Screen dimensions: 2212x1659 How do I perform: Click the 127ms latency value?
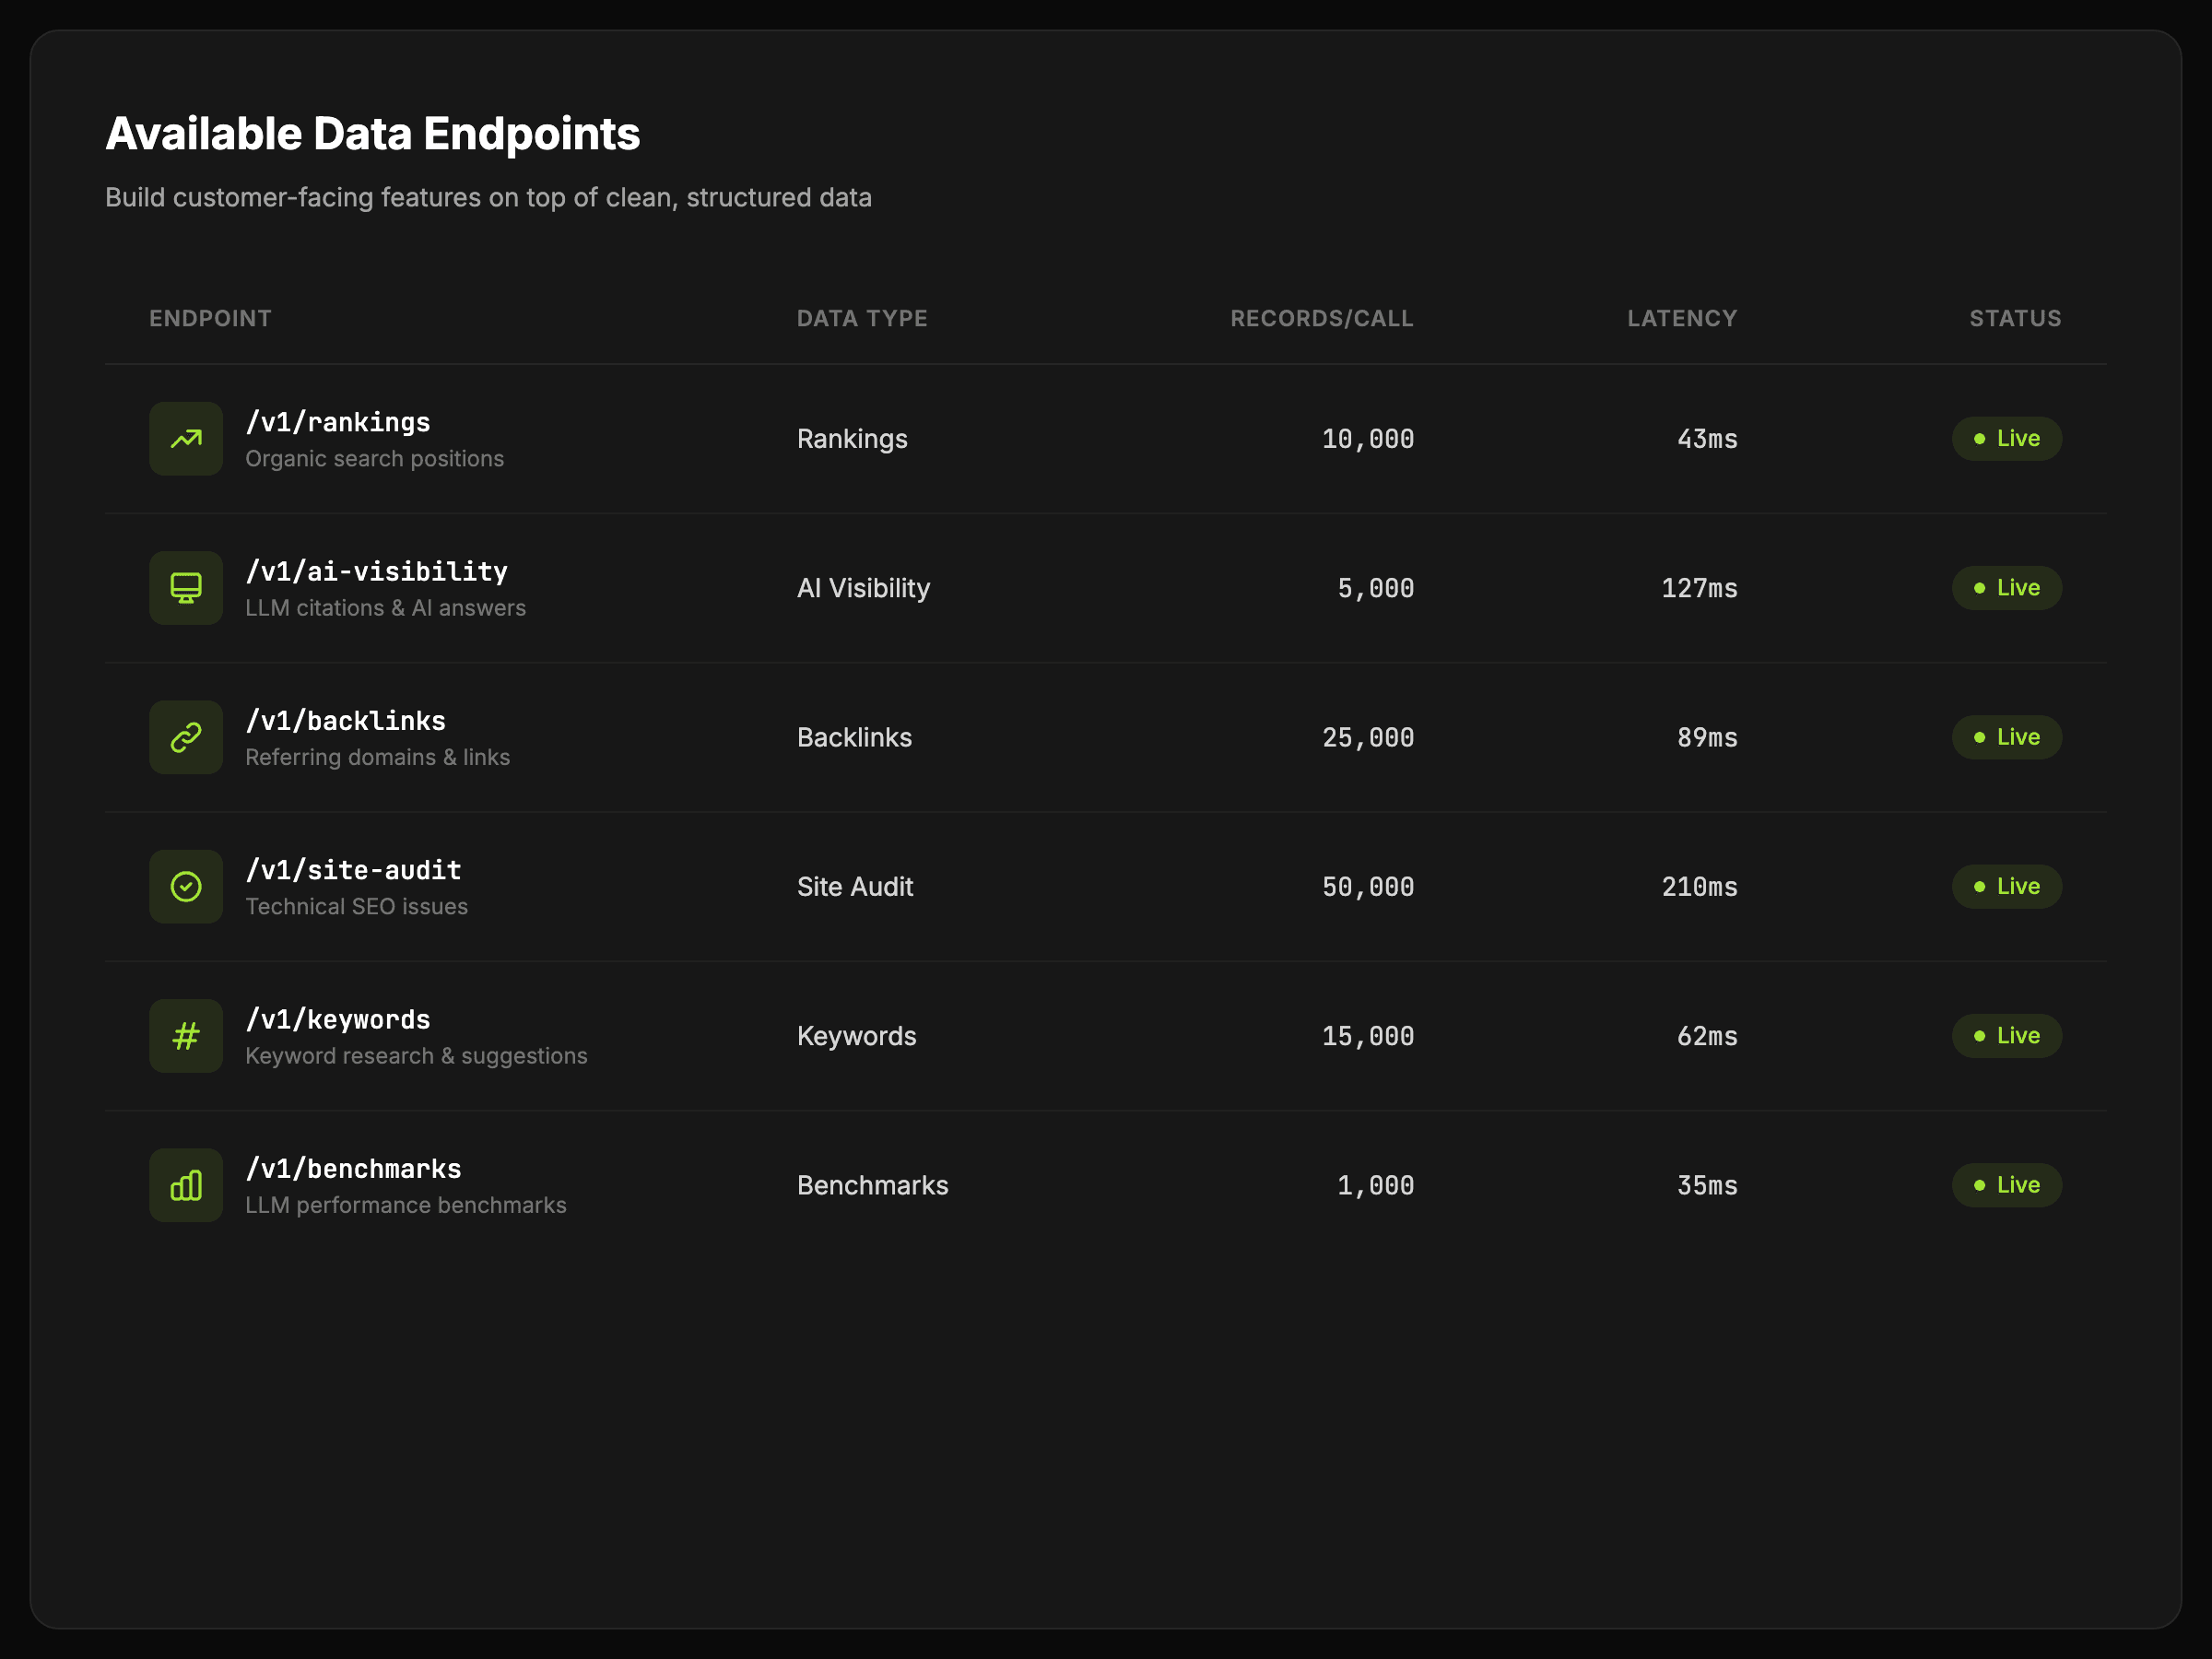[1698, 588]
